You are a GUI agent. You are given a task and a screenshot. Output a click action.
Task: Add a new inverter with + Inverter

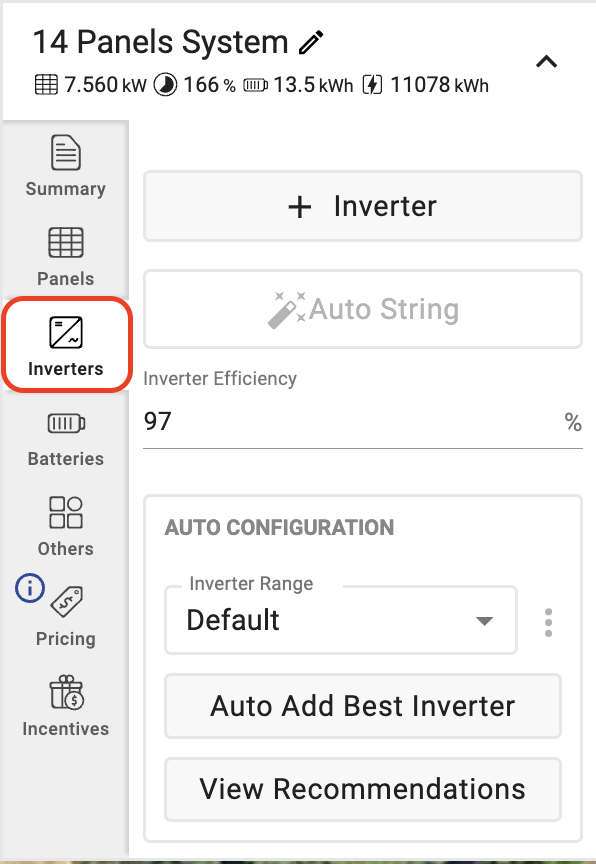[x=363, y=206]
